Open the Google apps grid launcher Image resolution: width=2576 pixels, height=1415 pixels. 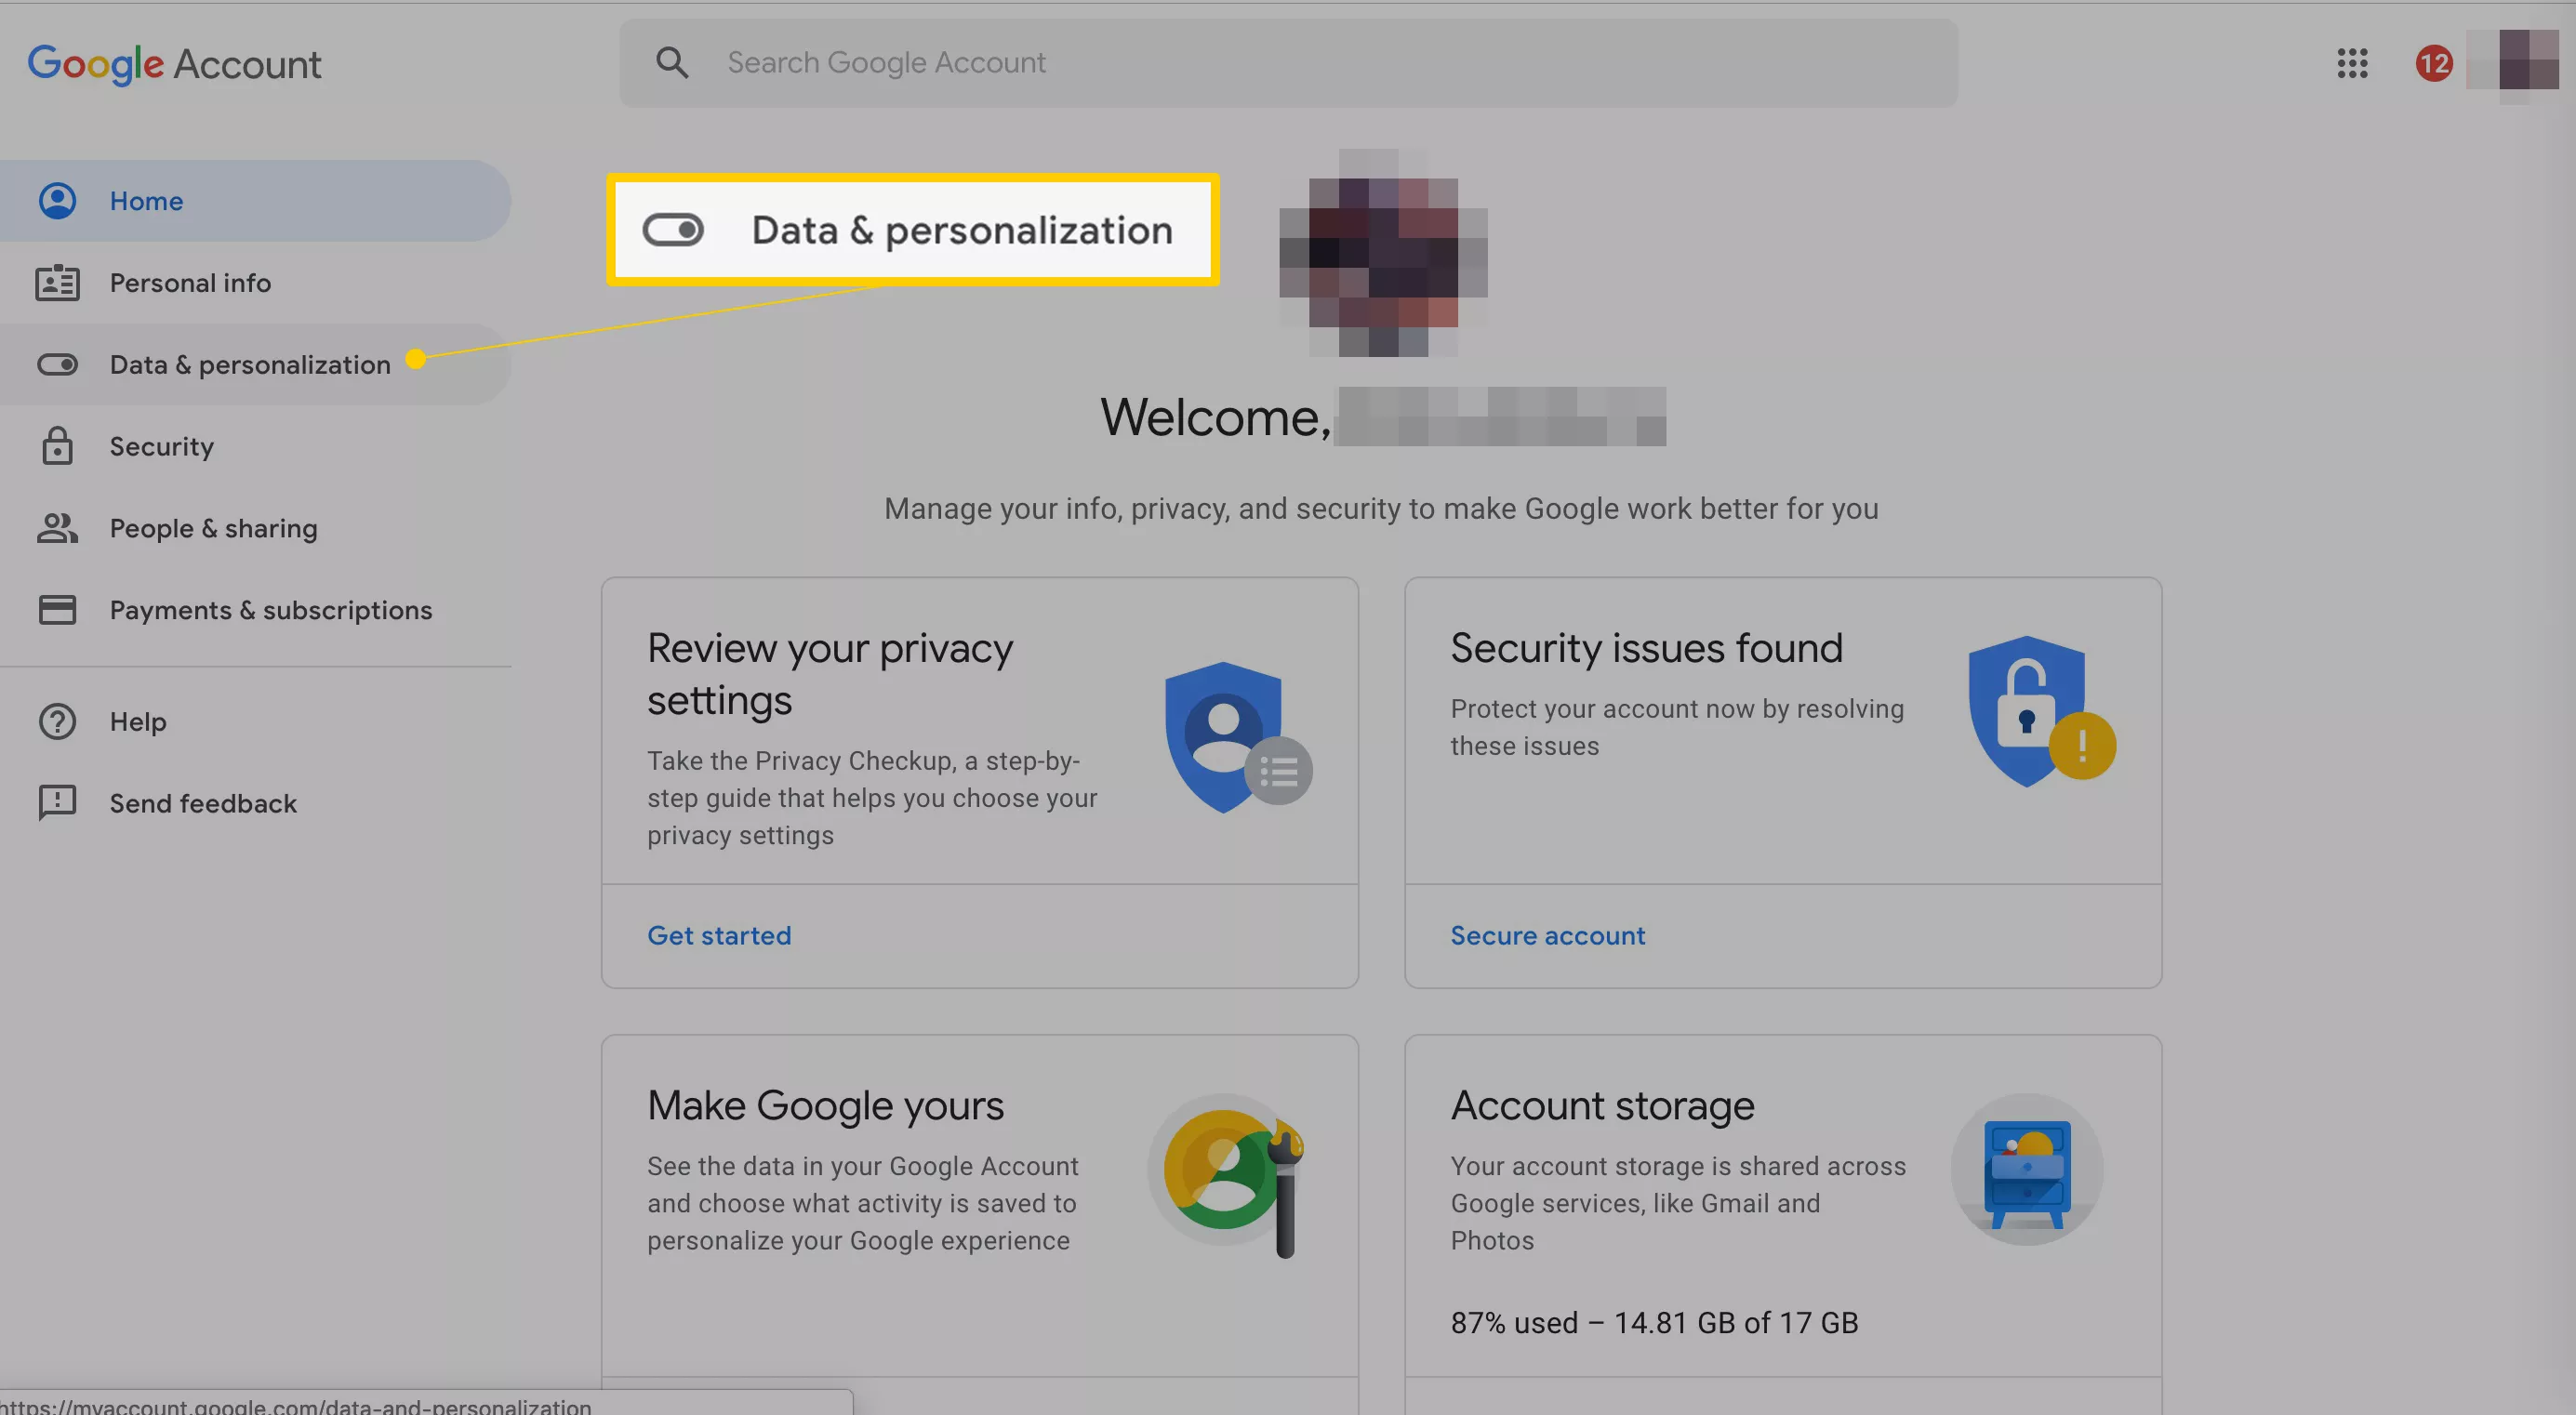coord(2352,63)
